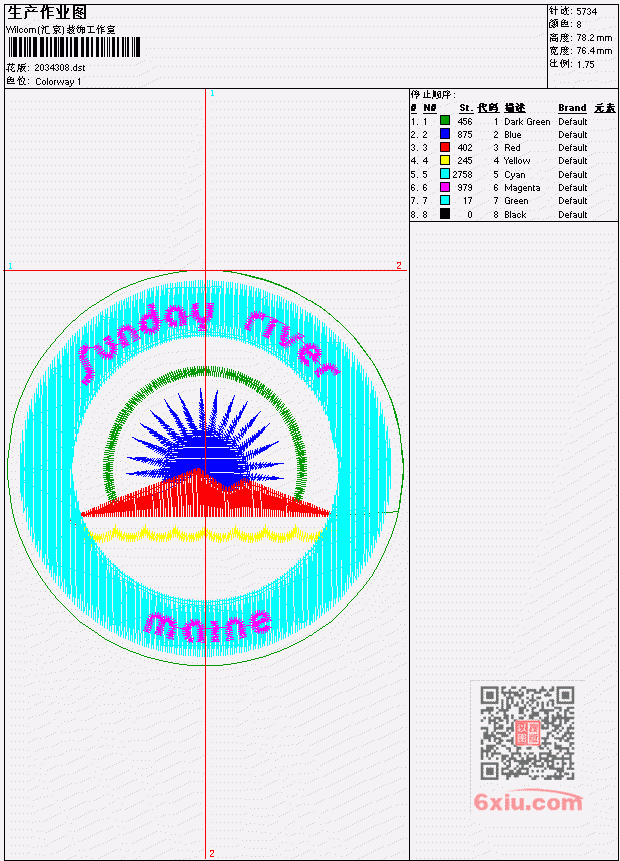620x861 pixels.
Task: Click the file name '2034308.dst'
Action: pos(60,68)
